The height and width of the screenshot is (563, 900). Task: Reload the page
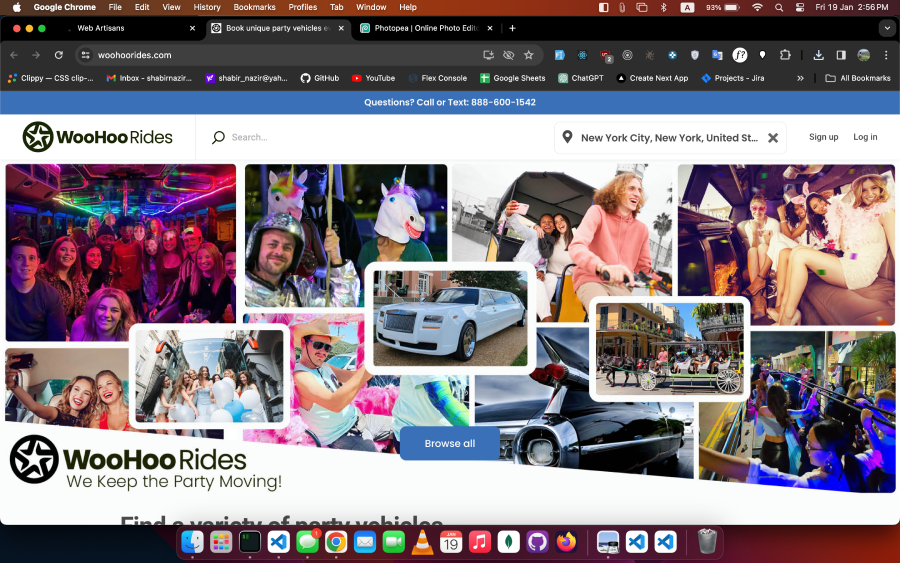59,55
